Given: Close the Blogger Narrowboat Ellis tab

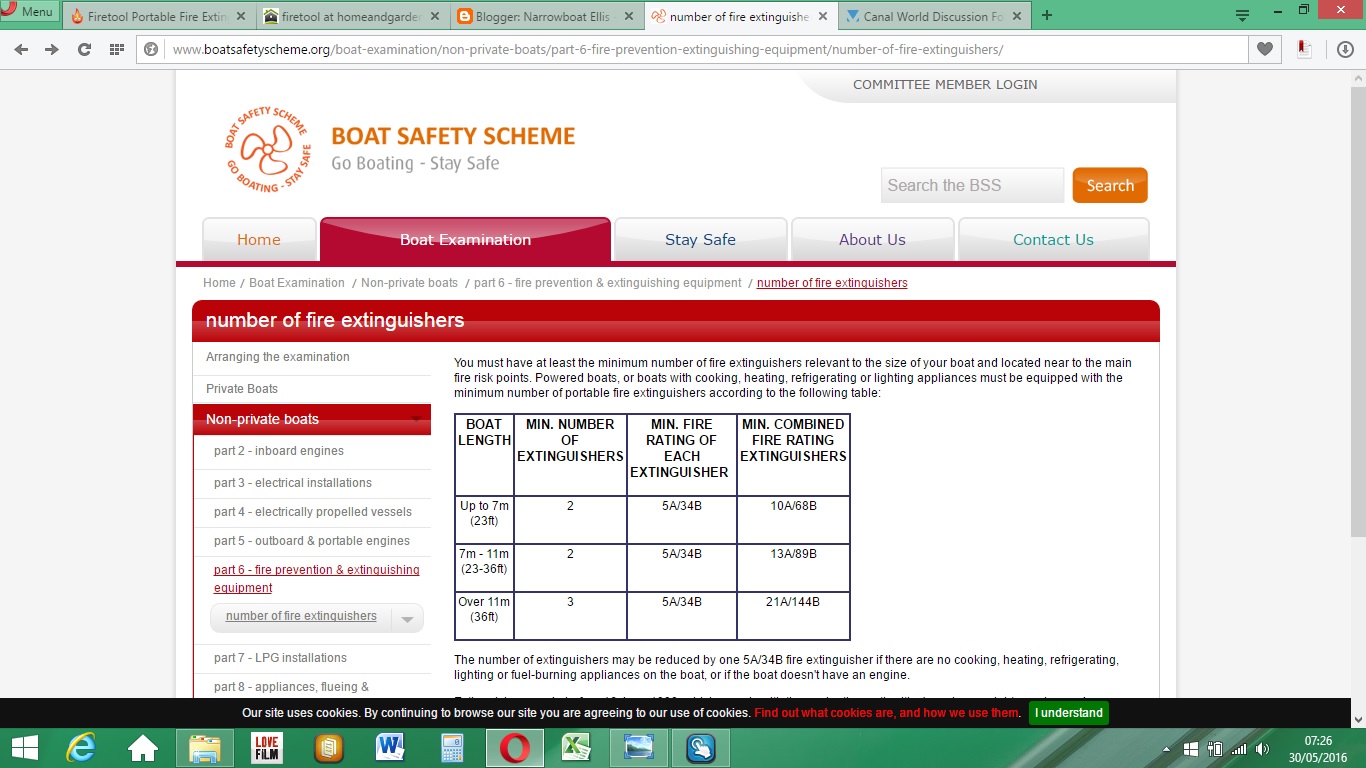Looking at the screenshot, I should click(x=628, y=16).
